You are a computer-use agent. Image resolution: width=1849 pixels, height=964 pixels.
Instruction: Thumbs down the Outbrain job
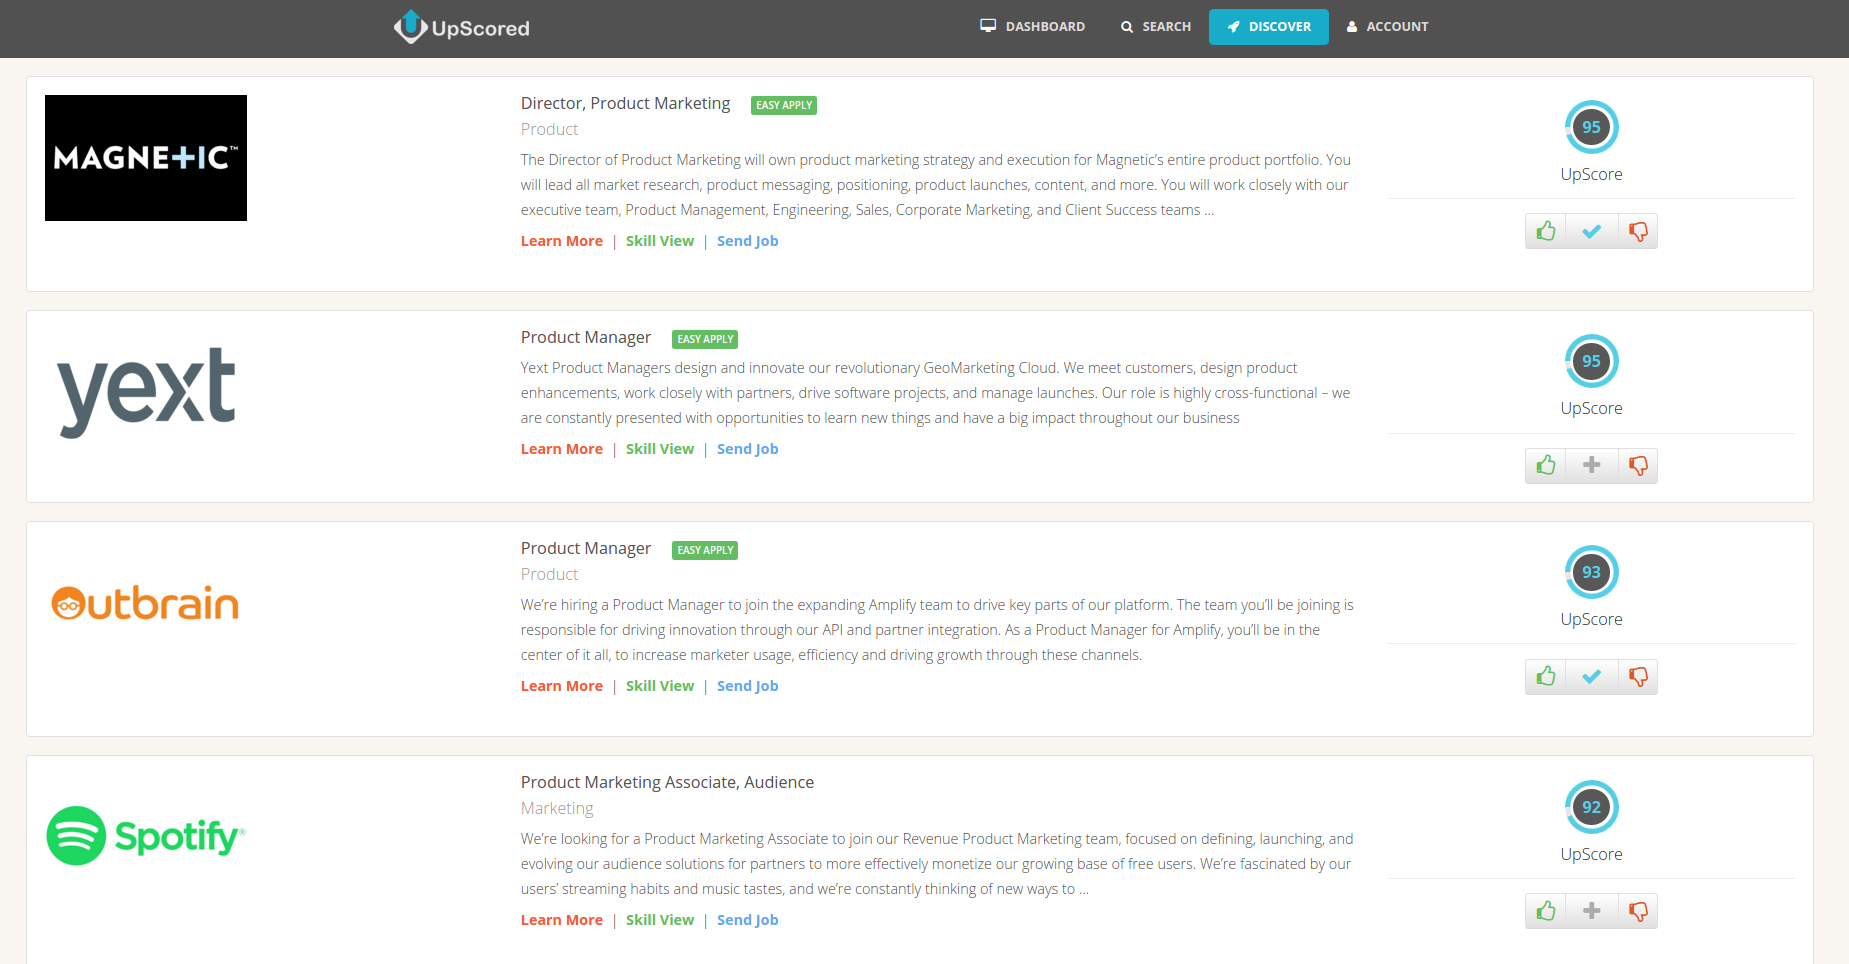click(1638, 676)
